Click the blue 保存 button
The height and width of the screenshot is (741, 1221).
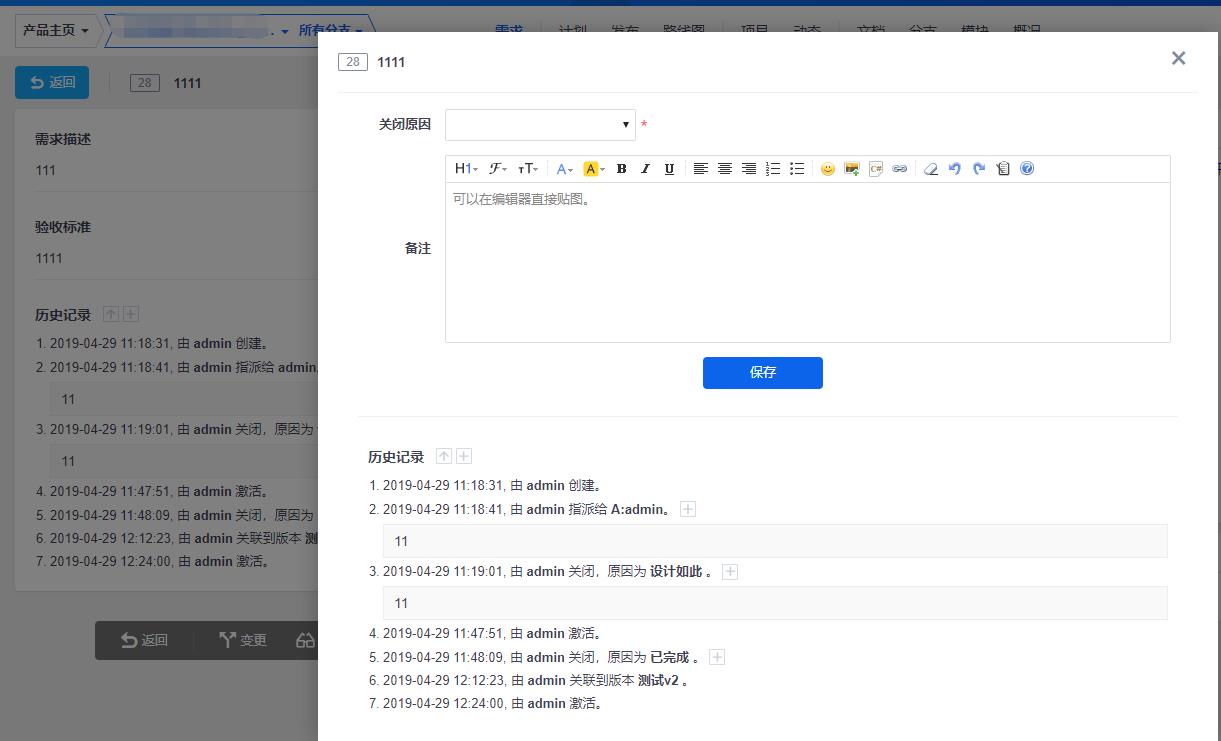[763, 372]
